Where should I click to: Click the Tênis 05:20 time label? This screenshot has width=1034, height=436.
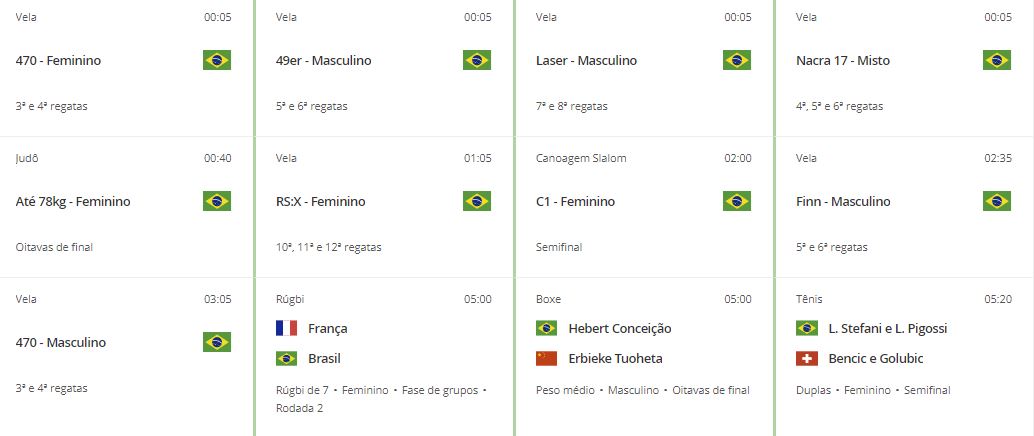[998, 299]
